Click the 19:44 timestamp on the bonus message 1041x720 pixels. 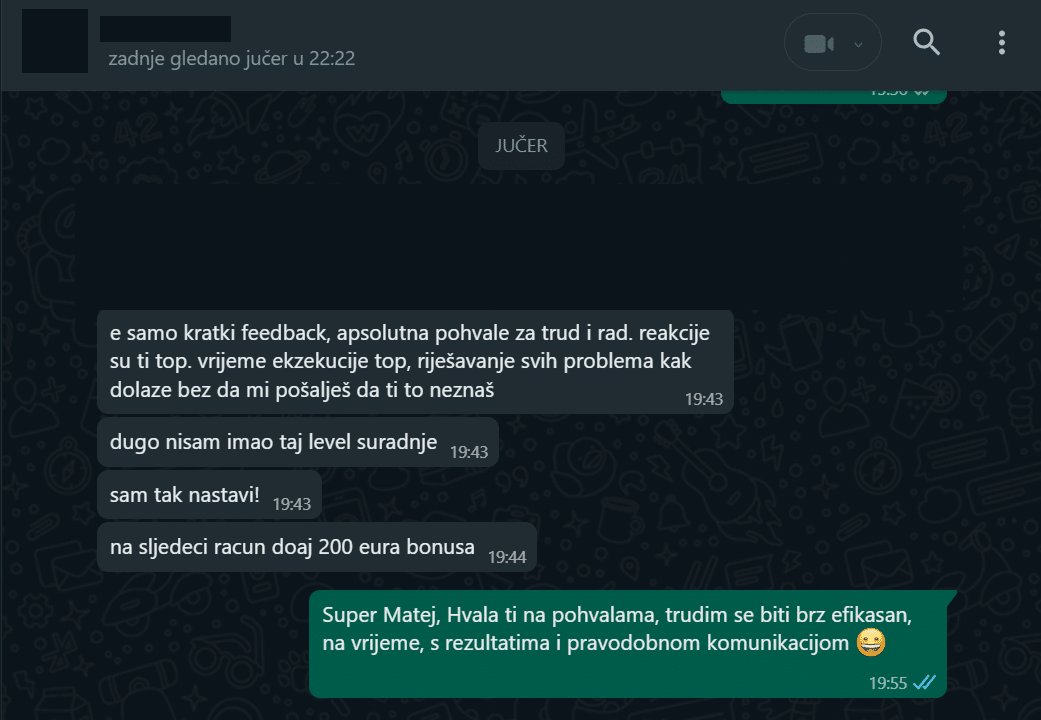507,557
